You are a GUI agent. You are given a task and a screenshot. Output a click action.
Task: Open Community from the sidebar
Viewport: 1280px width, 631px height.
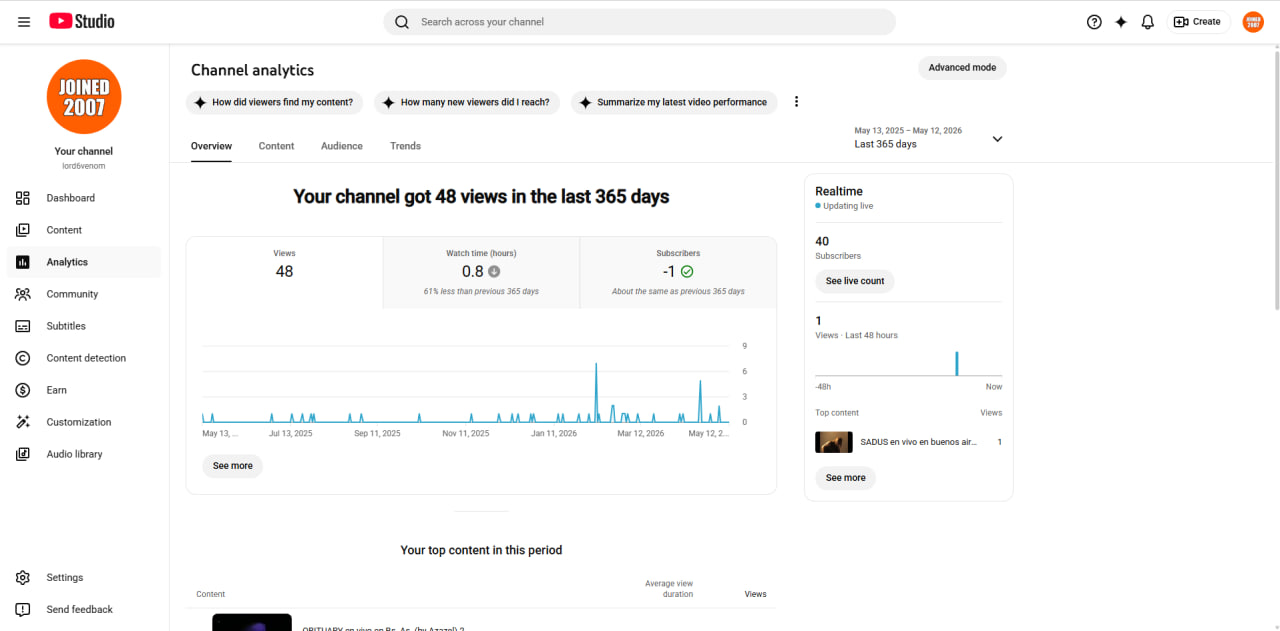pyautogui.click(x=84, y=294)
